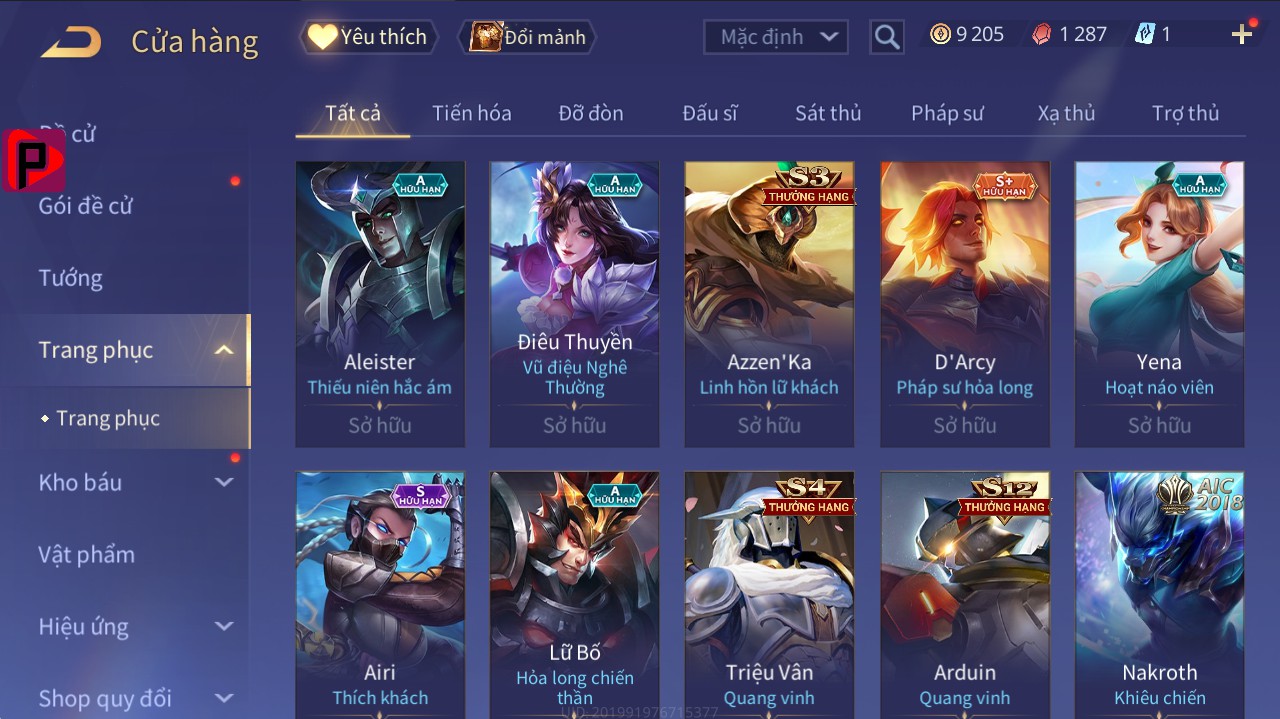Open the Nakroth Khiêu chiến skin card
This screenshot has width=1280, height=719.
tap(1160, 594)
